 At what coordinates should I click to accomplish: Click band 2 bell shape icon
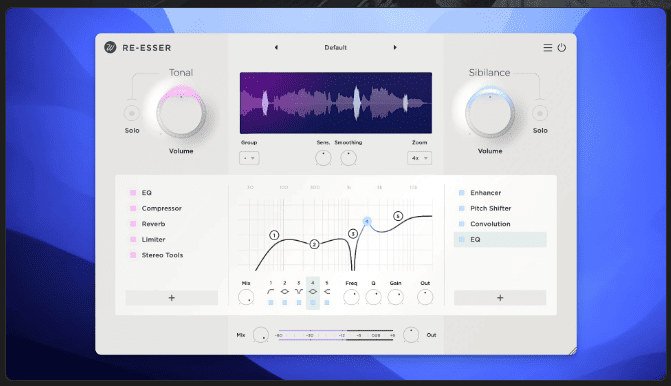point(285,291)
